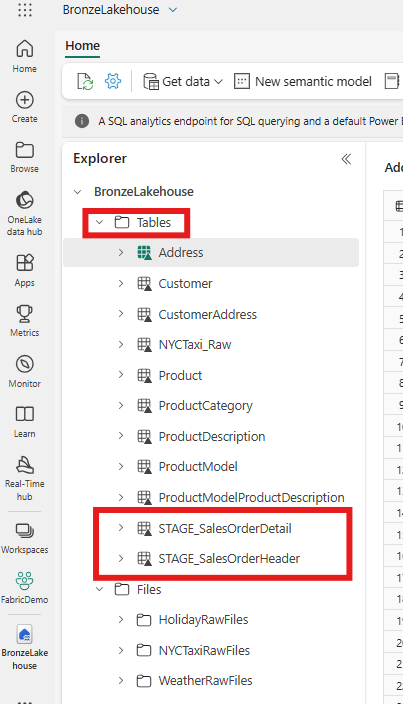Click the Explorer pane heading
Image resolution: width=403 pixels, height=704 pixels.
(100, 158)
